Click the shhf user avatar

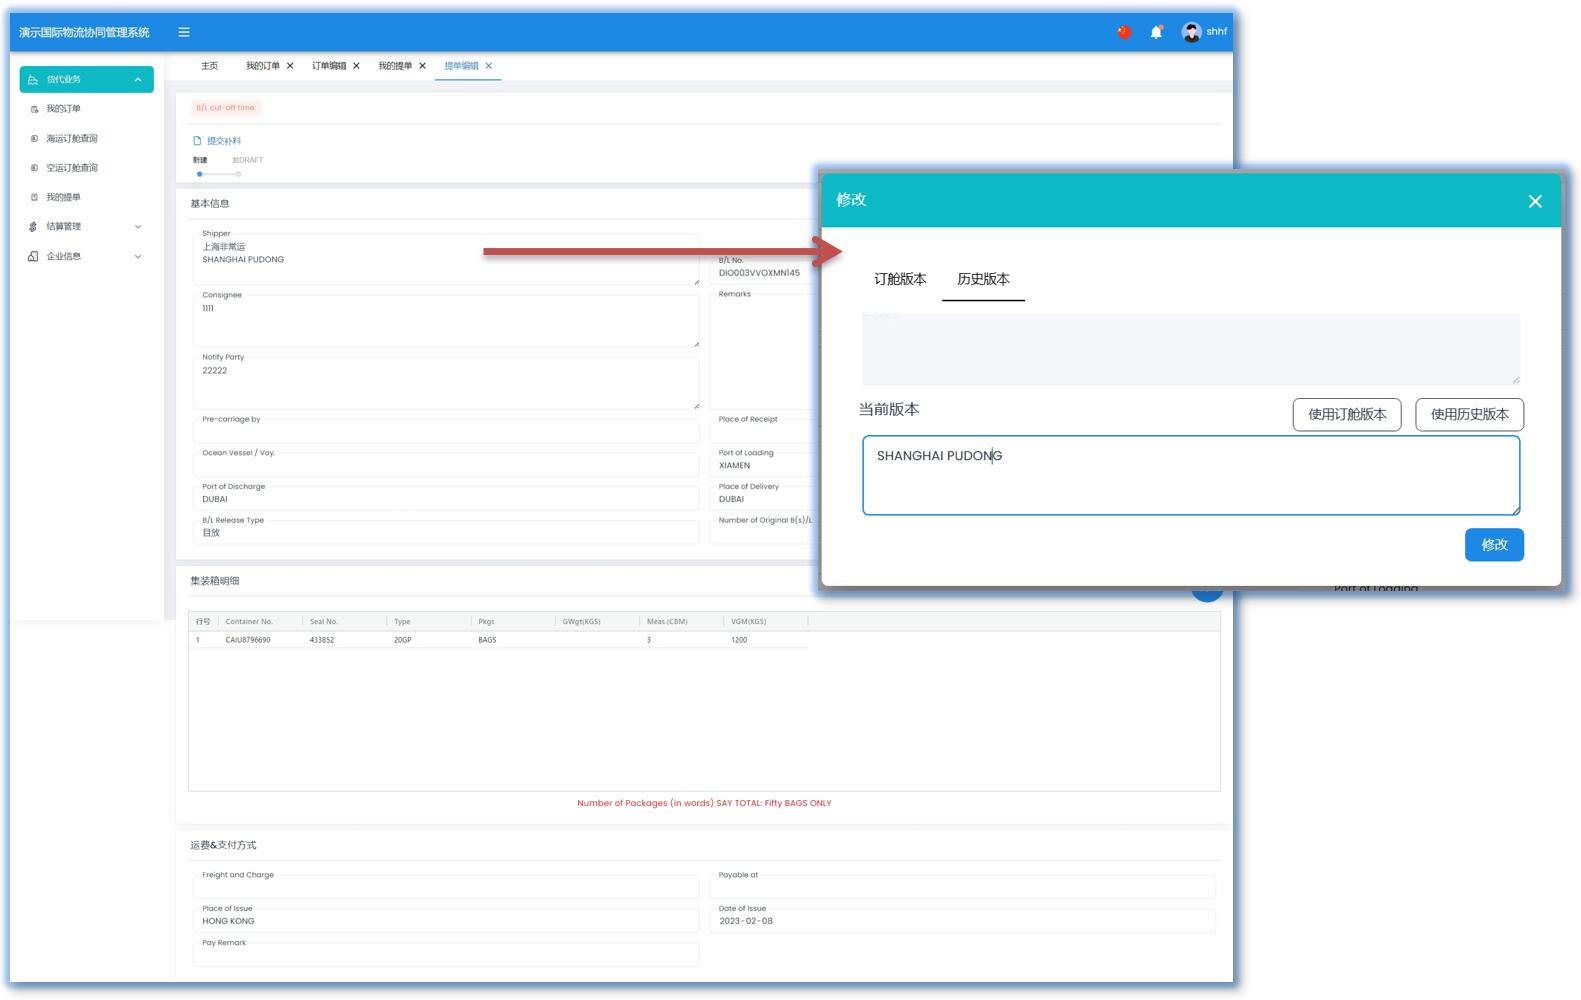(1191, 32)
